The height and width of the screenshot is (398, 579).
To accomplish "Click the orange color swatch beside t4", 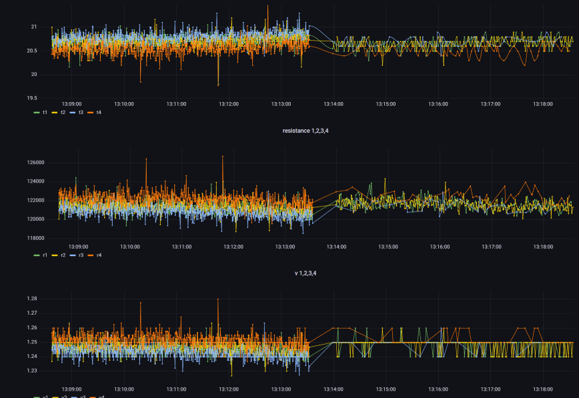I will 90,112.
